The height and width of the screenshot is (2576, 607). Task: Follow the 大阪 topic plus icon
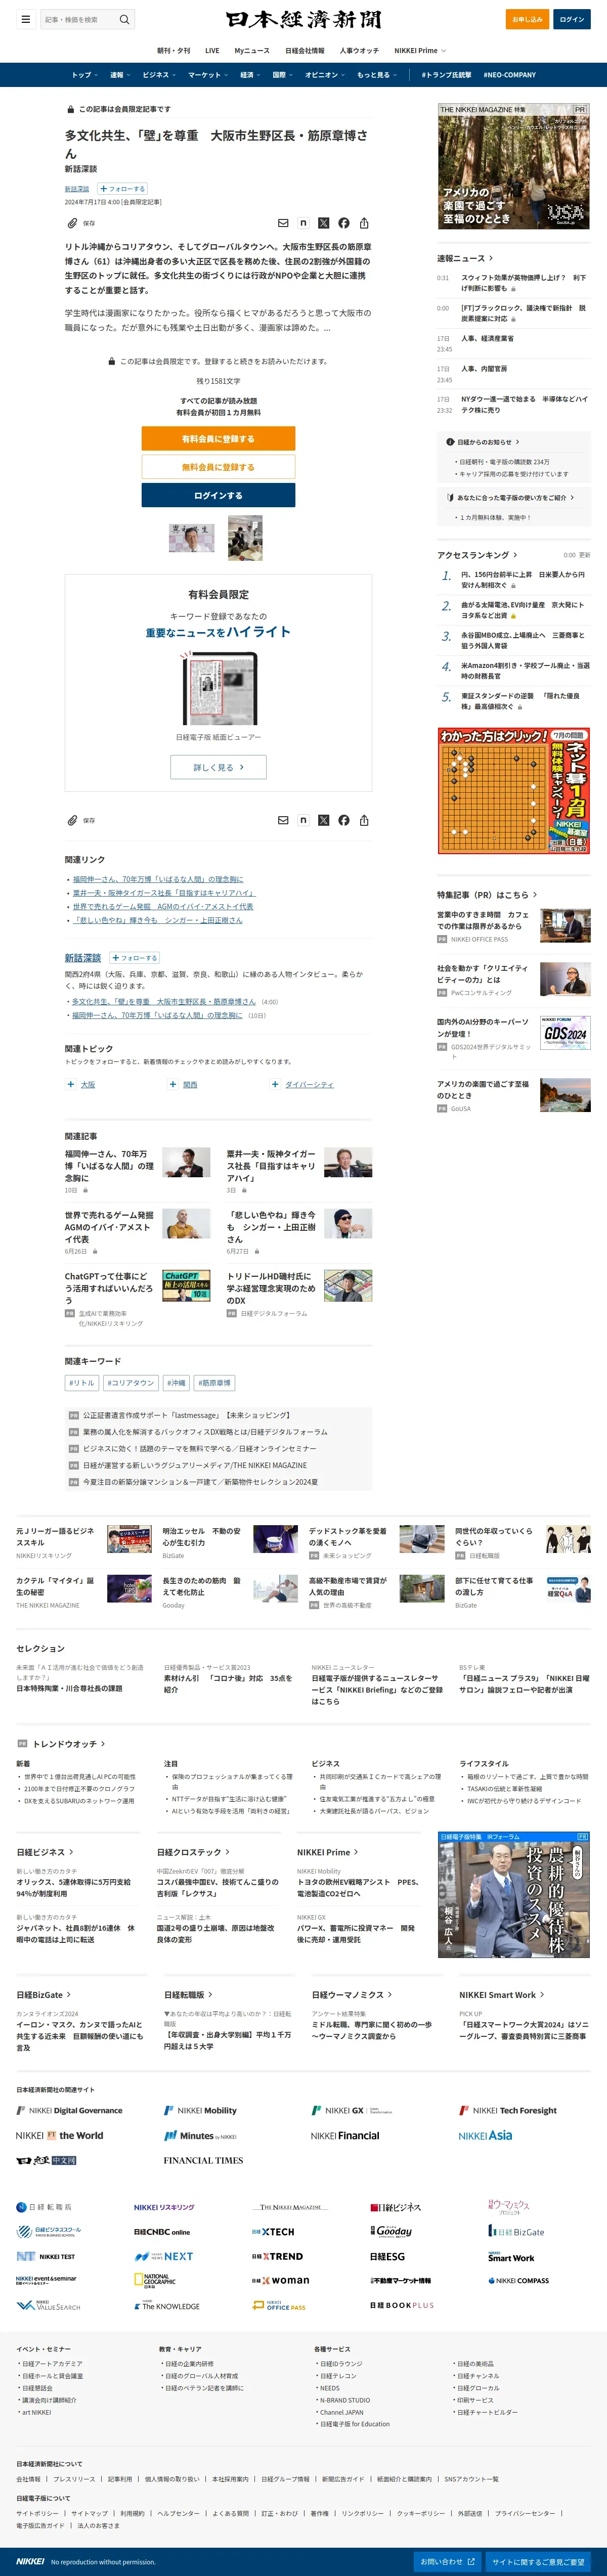[x=71, y=1084]
